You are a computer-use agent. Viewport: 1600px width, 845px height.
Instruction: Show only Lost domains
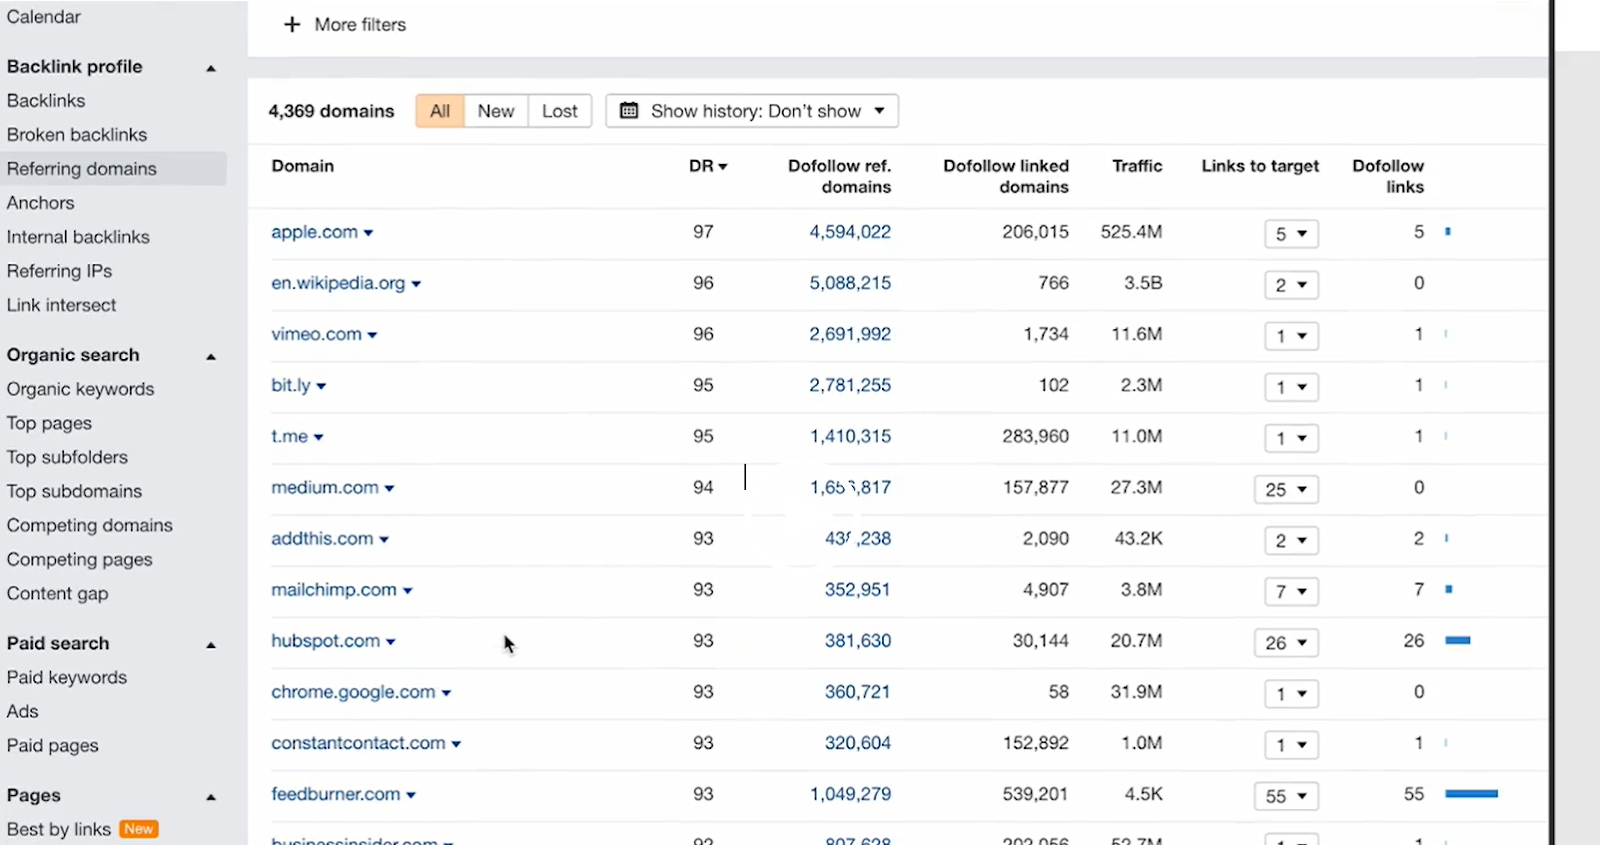point(559,111)
